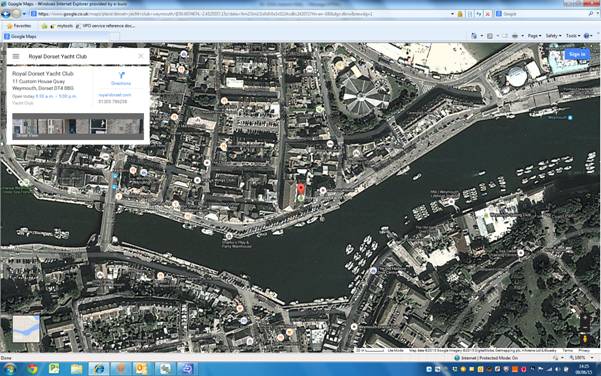Open the service reference doc favorites link

[105, 26]
